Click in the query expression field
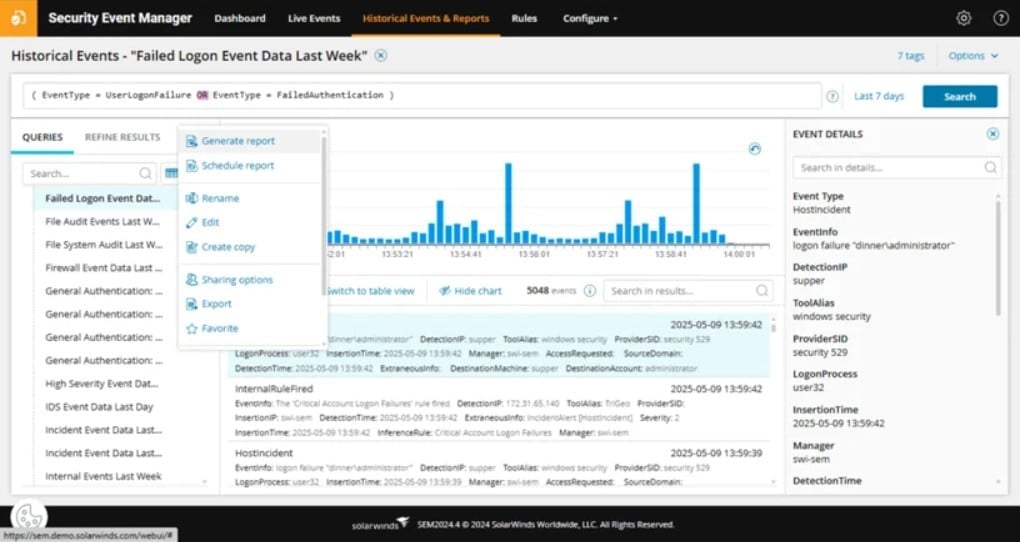The height and width of the screenshot is (542, 1020). 422,96
